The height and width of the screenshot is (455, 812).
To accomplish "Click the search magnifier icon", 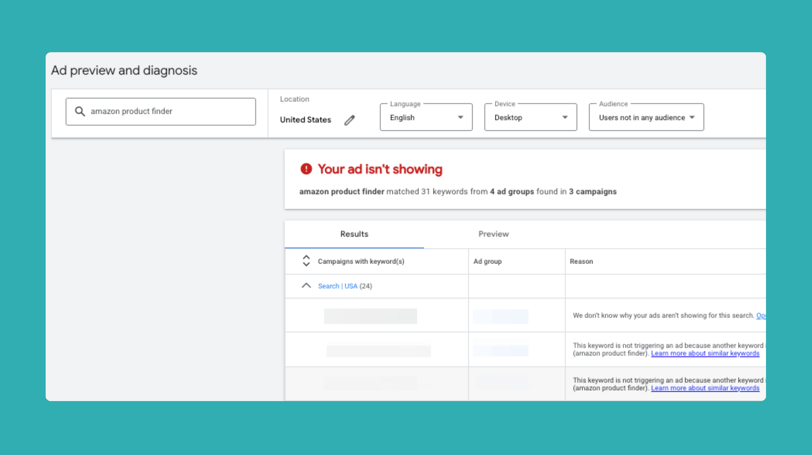I will (x=80, y=111).
